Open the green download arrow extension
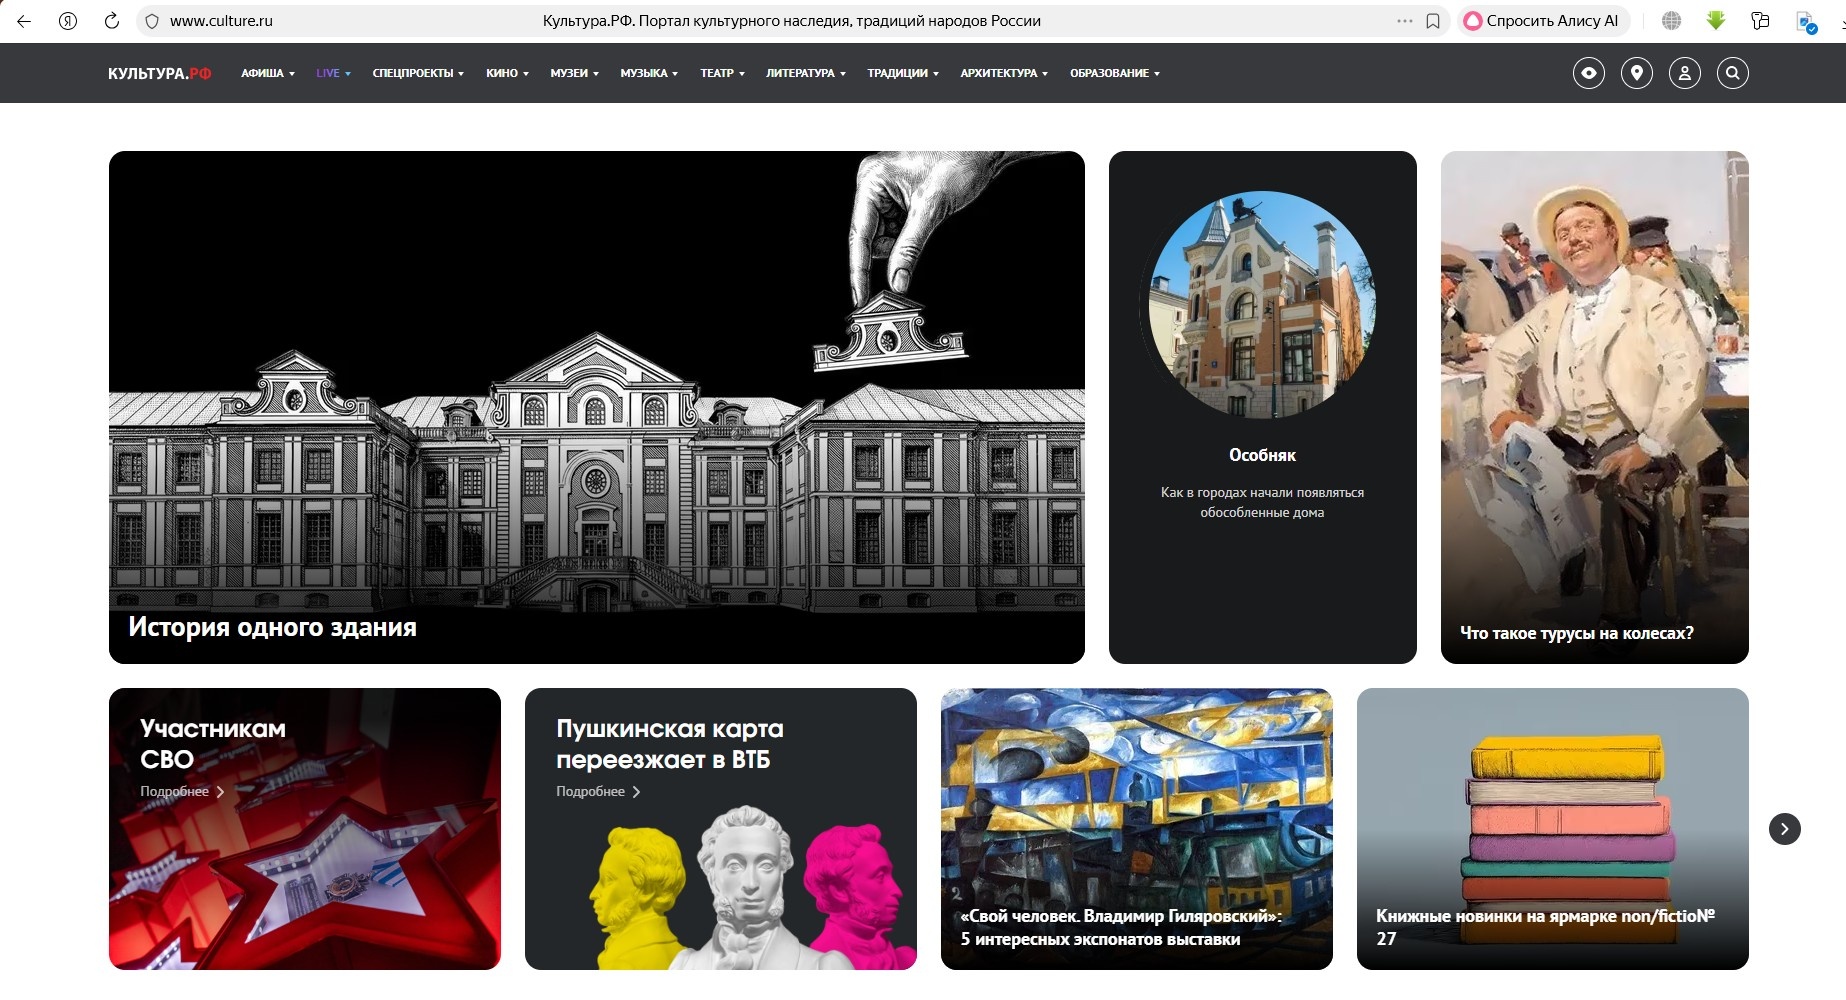 1716,21
